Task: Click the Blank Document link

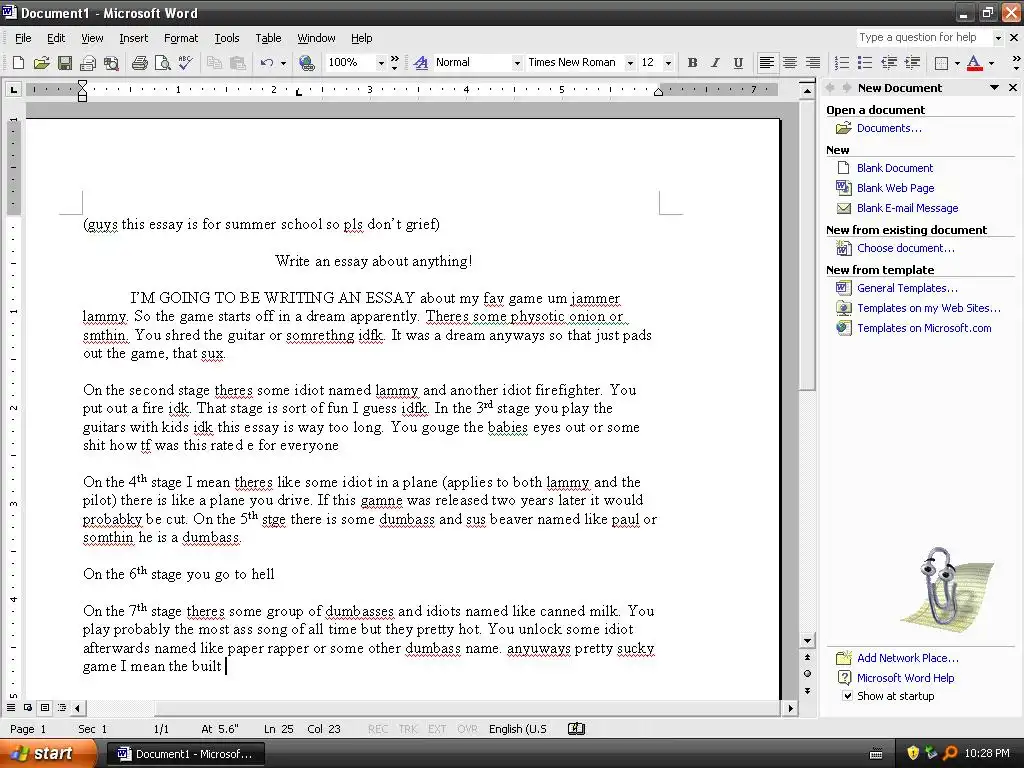Action: tap(895, 168)
